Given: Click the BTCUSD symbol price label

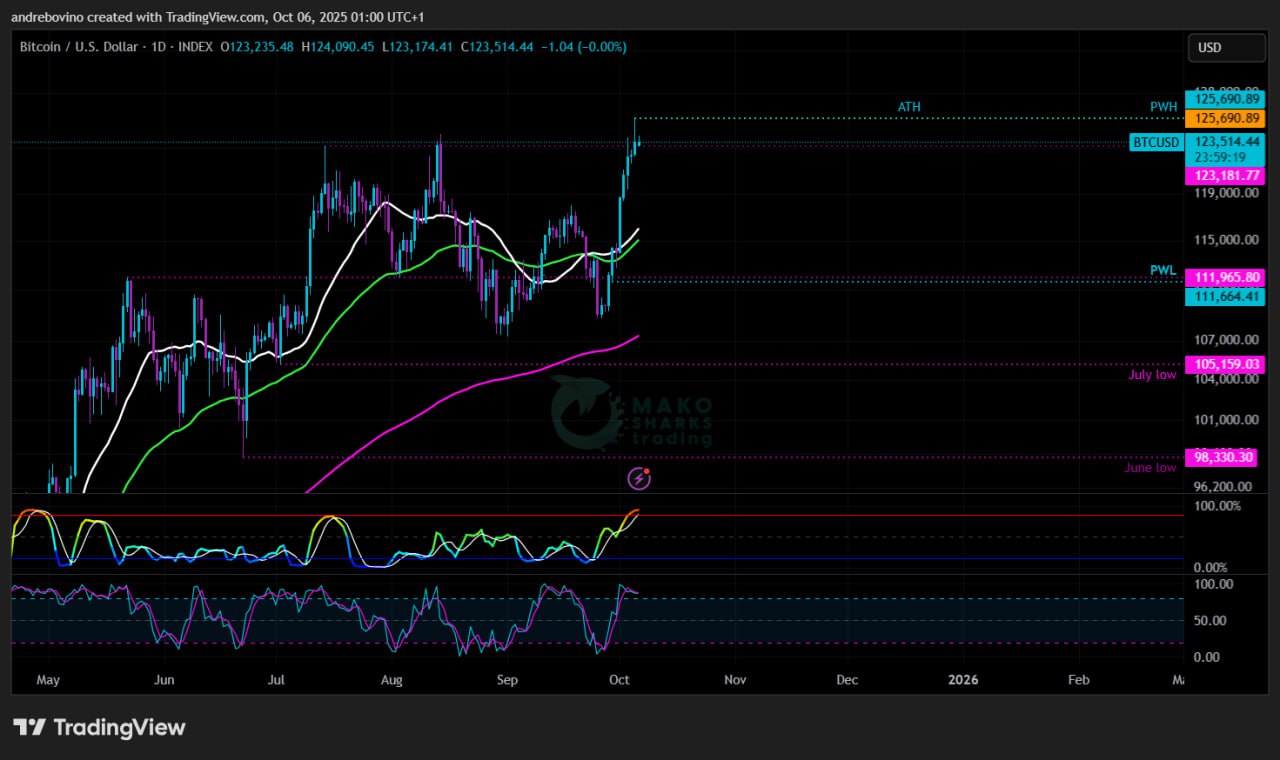Looking at the screenshot, I should click(x=1155, y=143).
